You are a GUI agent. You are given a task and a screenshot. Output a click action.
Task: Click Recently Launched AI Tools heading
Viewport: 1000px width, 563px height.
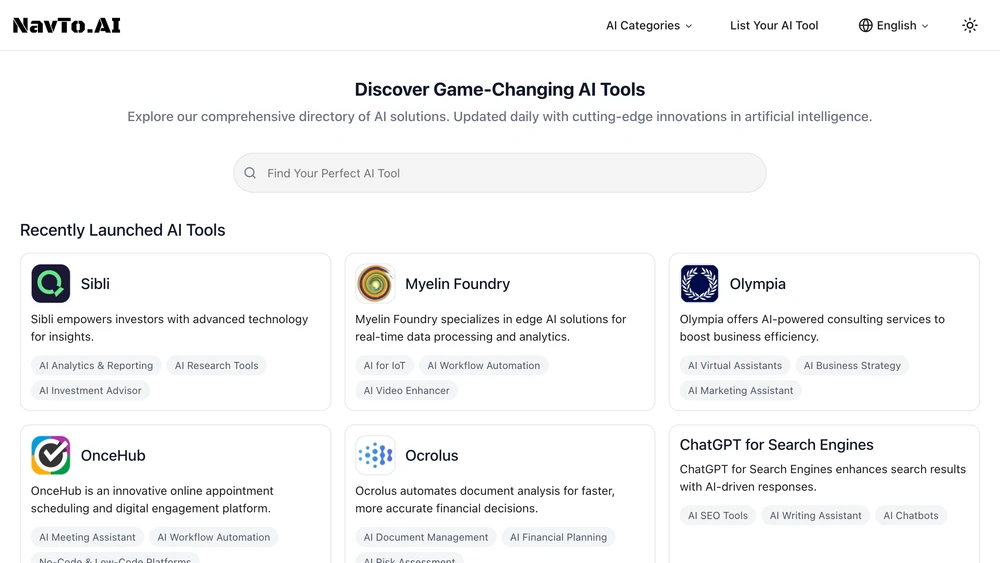(122, 230)
